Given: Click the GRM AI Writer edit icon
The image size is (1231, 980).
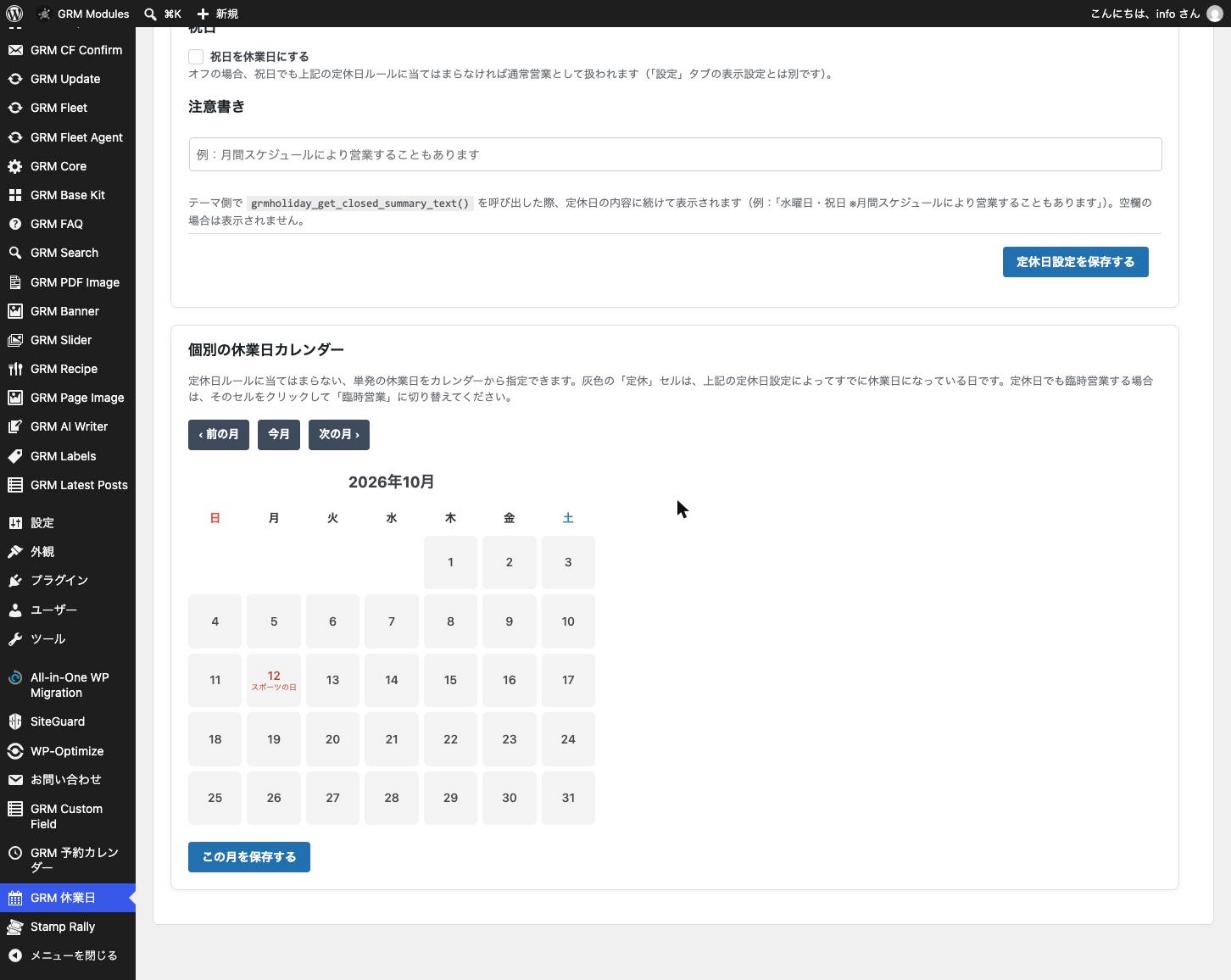Looking at the screenshot, I should [15, 427].
